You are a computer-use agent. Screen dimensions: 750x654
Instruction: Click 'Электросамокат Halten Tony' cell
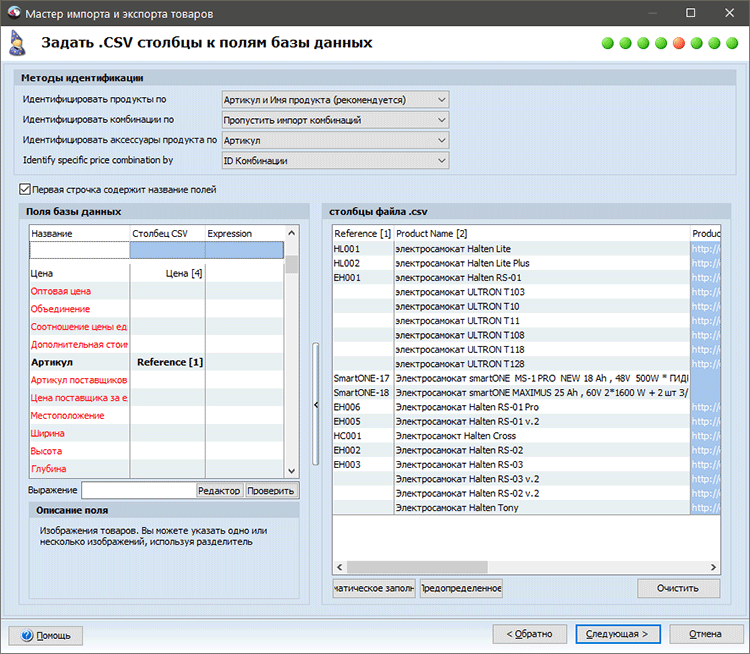click(x=542, y=508)
